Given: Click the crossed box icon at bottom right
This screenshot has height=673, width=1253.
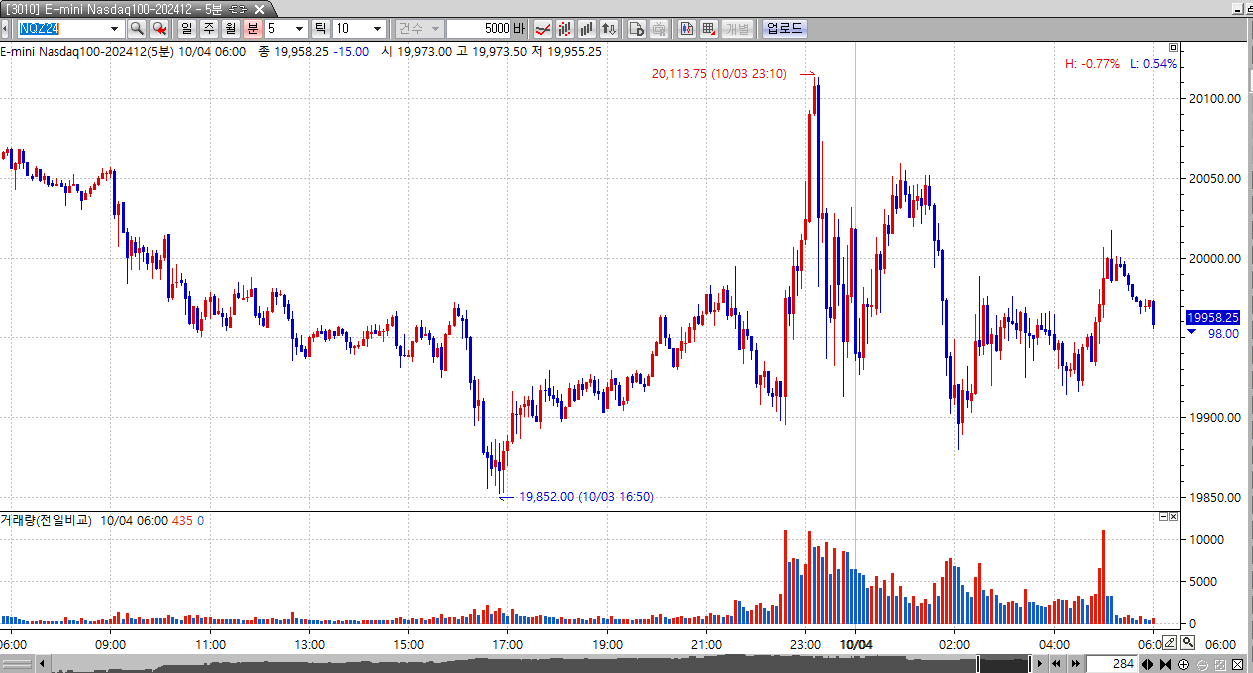Looking at the screenshot, I should click(1238, 664).
